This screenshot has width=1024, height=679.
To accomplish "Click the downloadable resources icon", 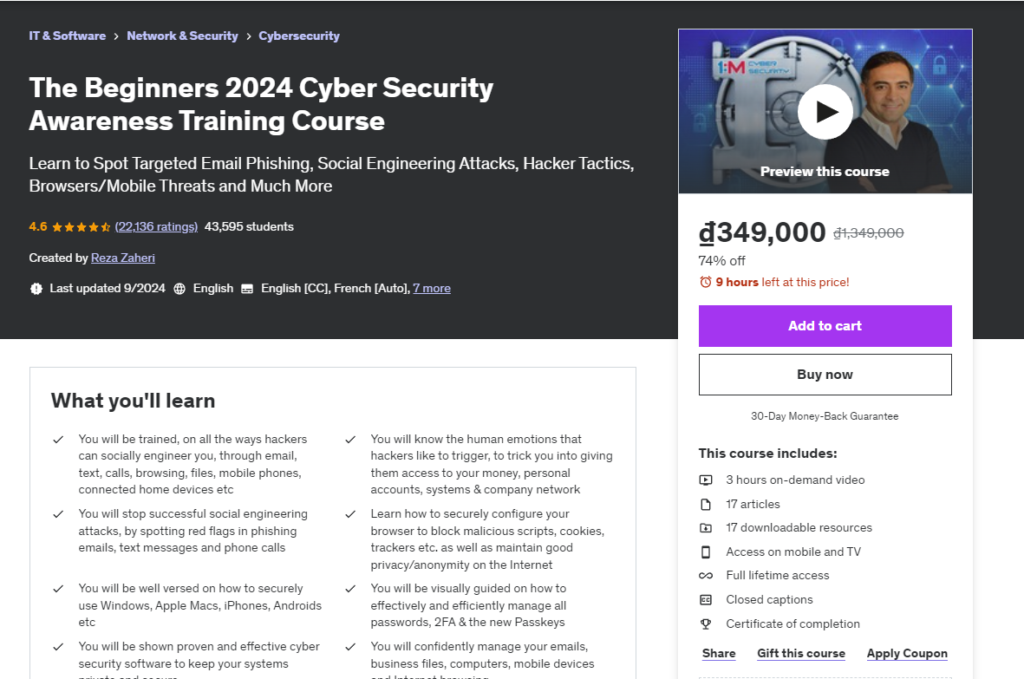I will point(706,527).
